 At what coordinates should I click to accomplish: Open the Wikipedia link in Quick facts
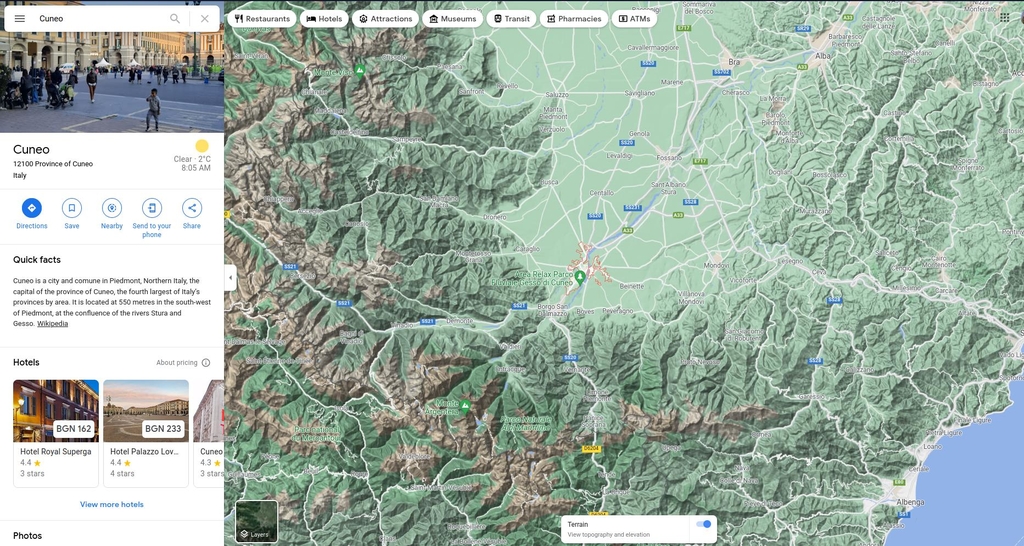click(x=53, y=324)
